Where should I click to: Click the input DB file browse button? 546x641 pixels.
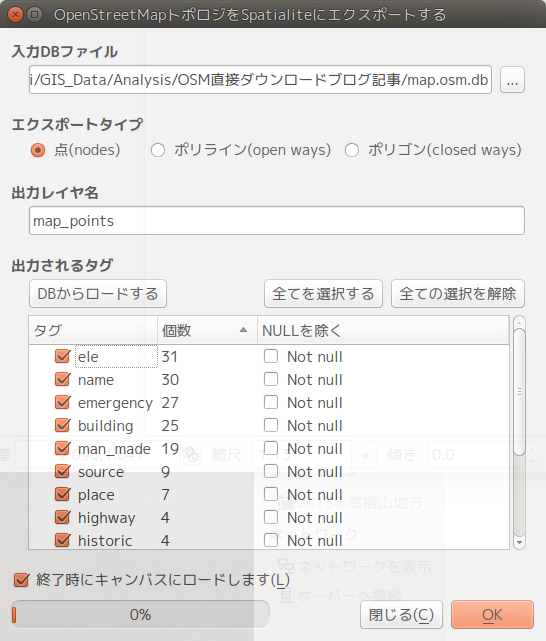(512, 80)
